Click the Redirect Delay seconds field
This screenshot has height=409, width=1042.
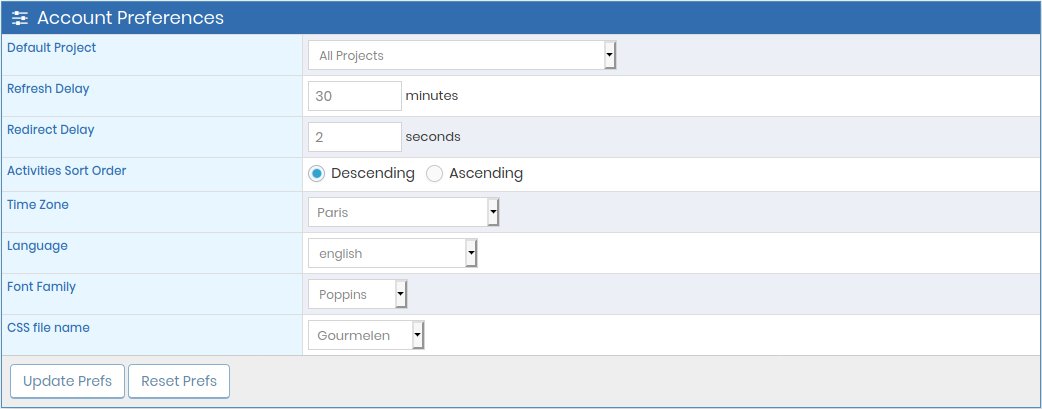tap(355, 137)
